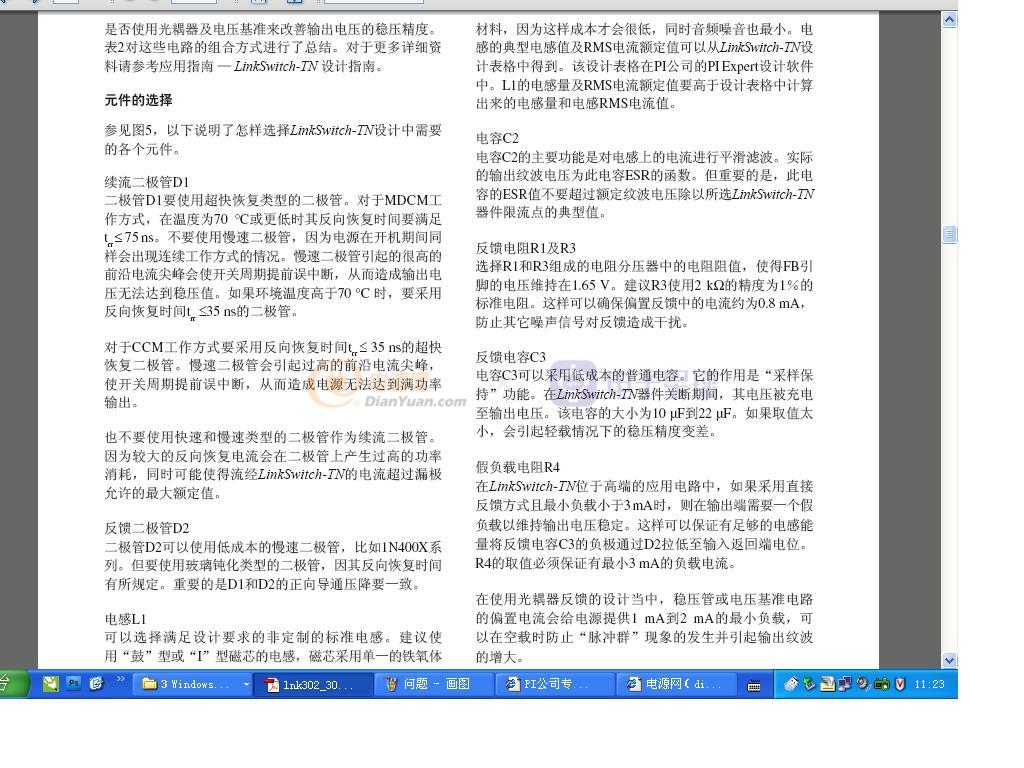Click the heading 假负载电阻R4
The height and width of the screenshot is (768, 1024).
518,467
